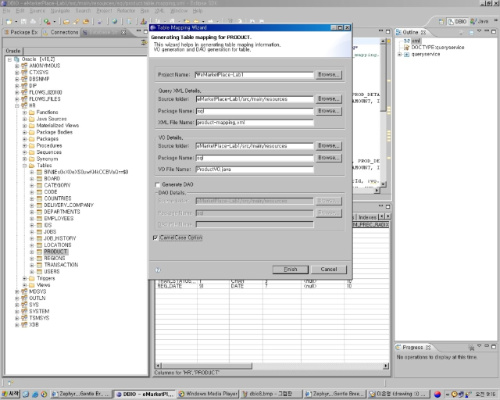
Task: Open the File menu
Action: tap(6, 11)
